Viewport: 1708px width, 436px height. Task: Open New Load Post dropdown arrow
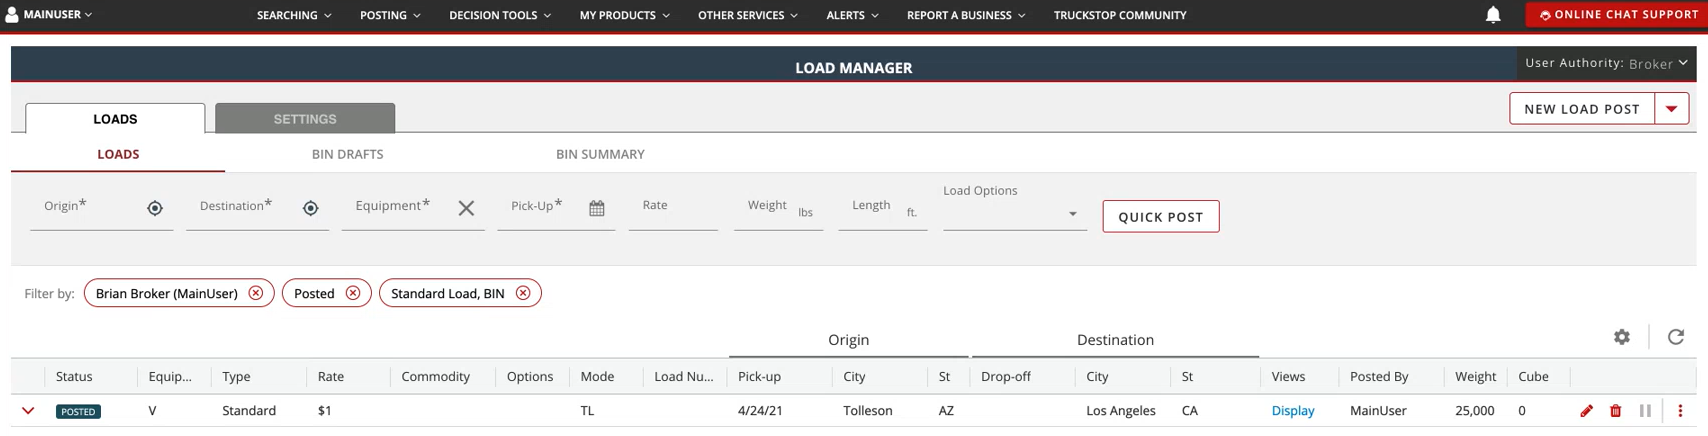(1671, 109)
